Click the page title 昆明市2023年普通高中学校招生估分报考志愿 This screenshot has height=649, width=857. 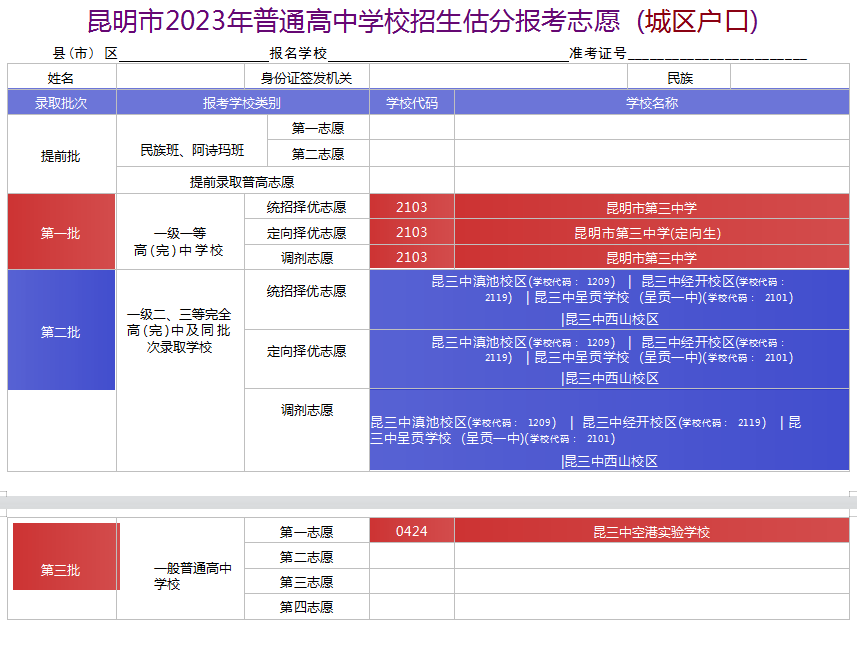pos(354,22)
